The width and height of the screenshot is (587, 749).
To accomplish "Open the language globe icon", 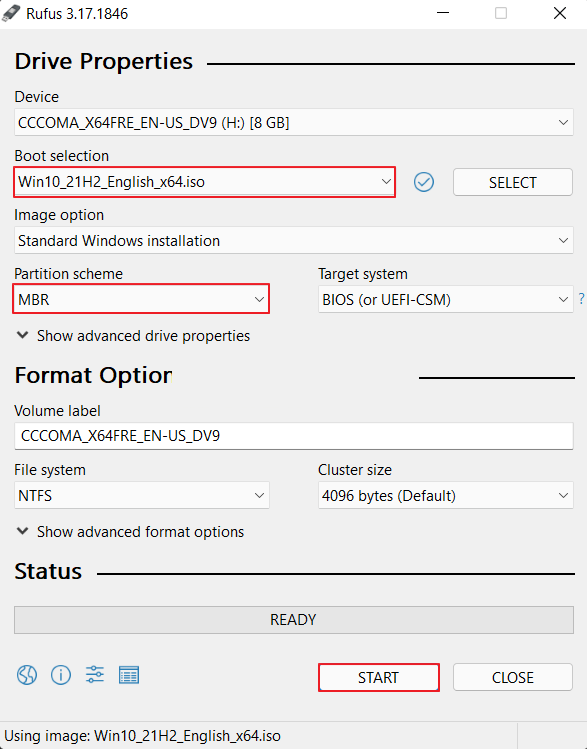I will pyautogui.click(x=27, y=675).
